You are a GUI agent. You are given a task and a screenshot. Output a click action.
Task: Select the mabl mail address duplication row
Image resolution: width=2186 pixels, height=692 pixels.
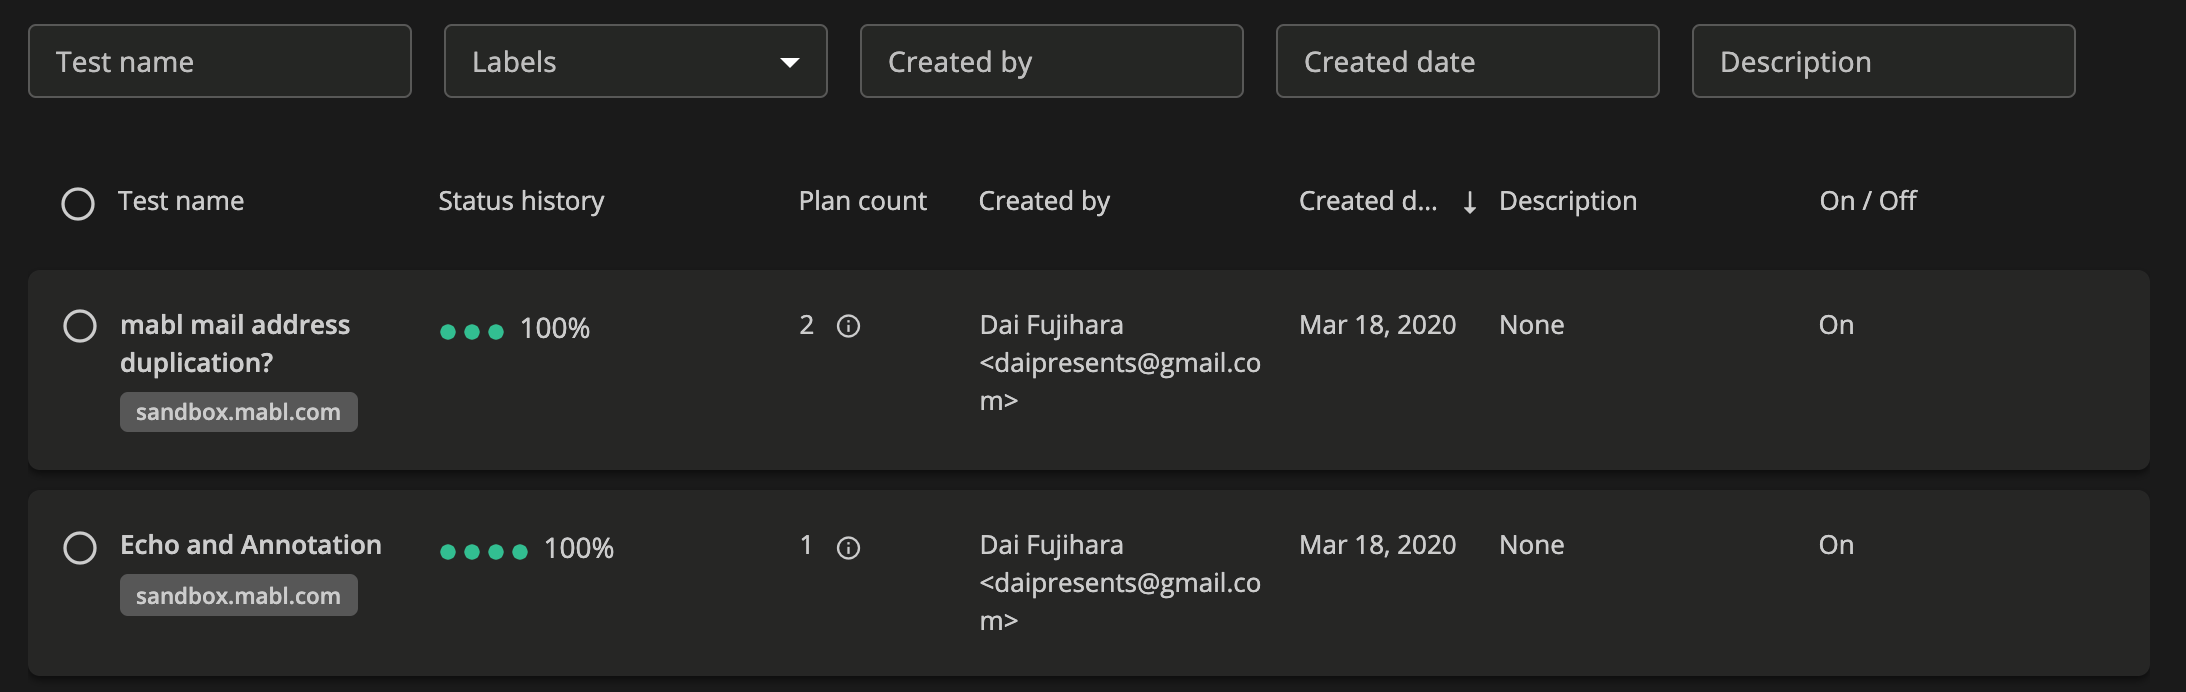pyautogui.click(x=80, y=326)
